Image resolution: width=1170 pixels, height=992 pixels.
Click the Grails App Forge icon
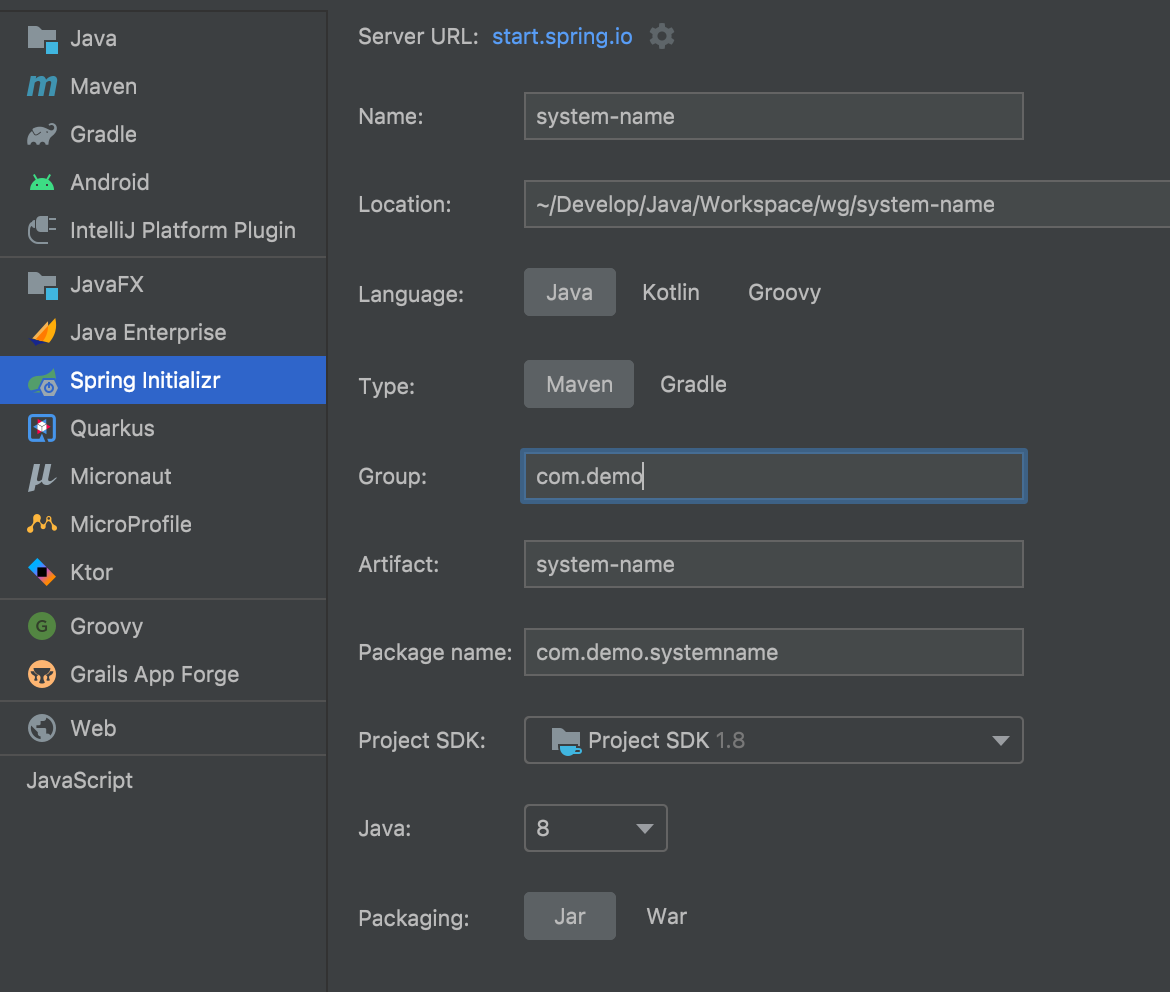(x=43, y=674)
